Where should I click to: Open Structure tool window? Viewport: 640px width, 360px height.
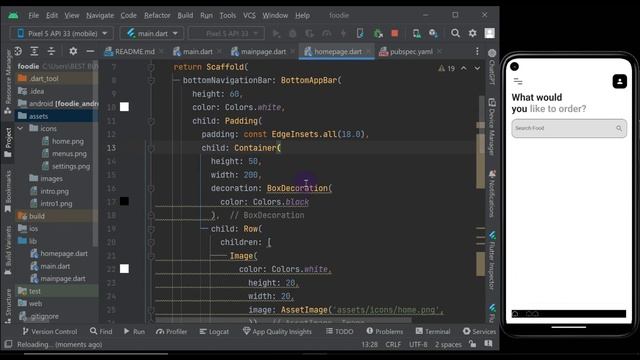[8, 305]
